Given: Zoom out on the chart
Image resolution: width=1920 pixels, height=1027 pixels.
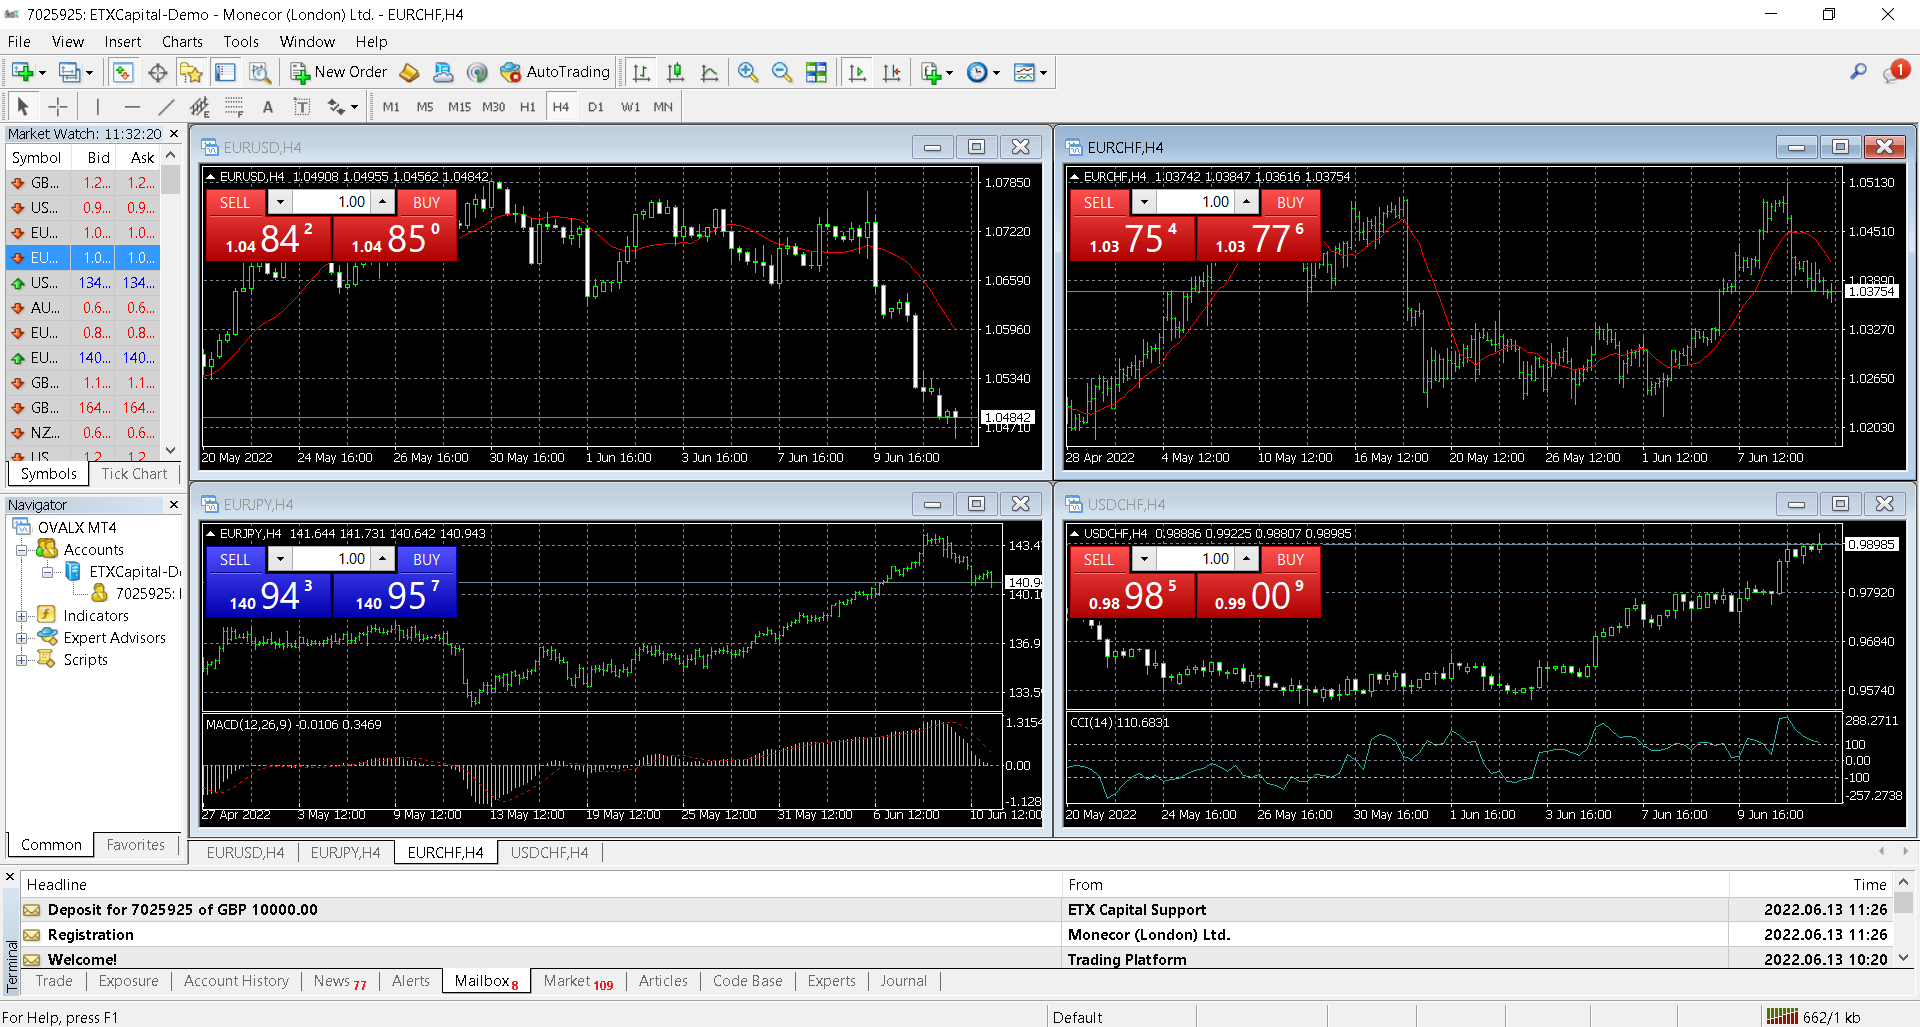Looking at the screenshot, I should tap(782, 72).
